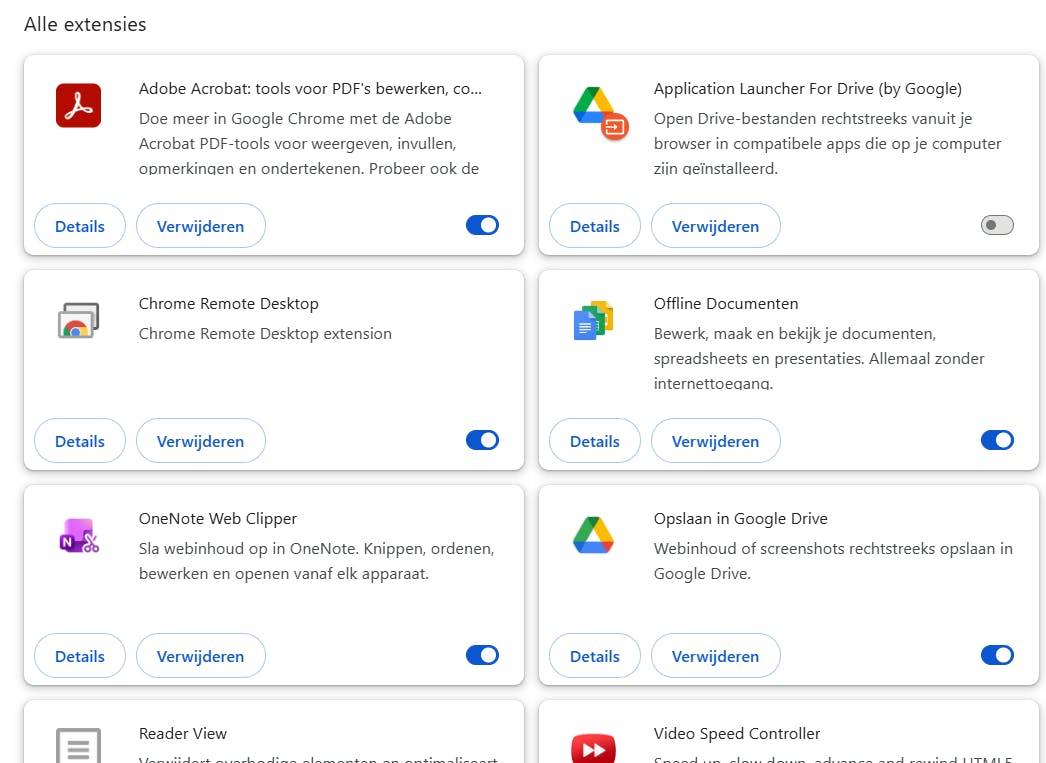The width and height of the screenshot is (1046, 763).
Task: Disable the Offline Documenten toggle
Action: 997,440
